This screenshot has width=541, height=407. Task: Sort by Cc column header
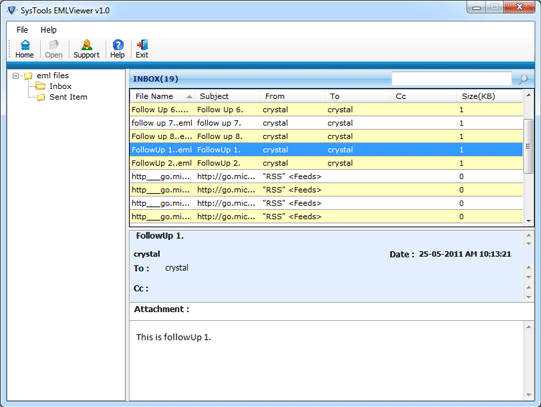pyautogui.click(x=423, y=96)
